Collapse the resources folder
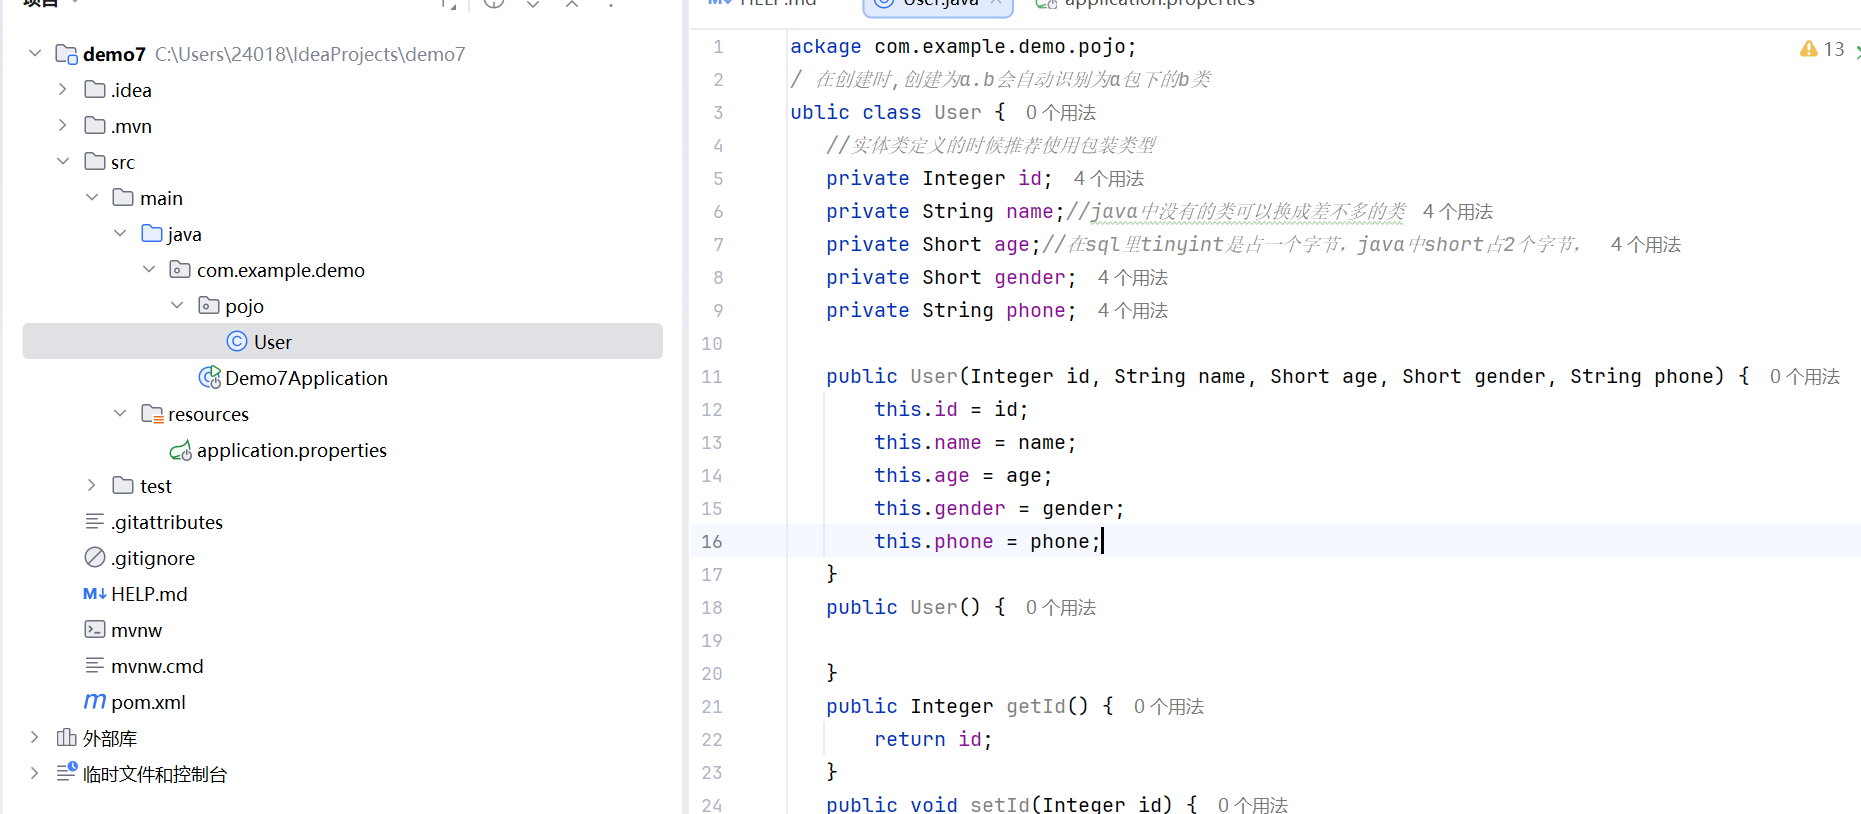The height and width of the screenshot is (814, 1861). 120,414
